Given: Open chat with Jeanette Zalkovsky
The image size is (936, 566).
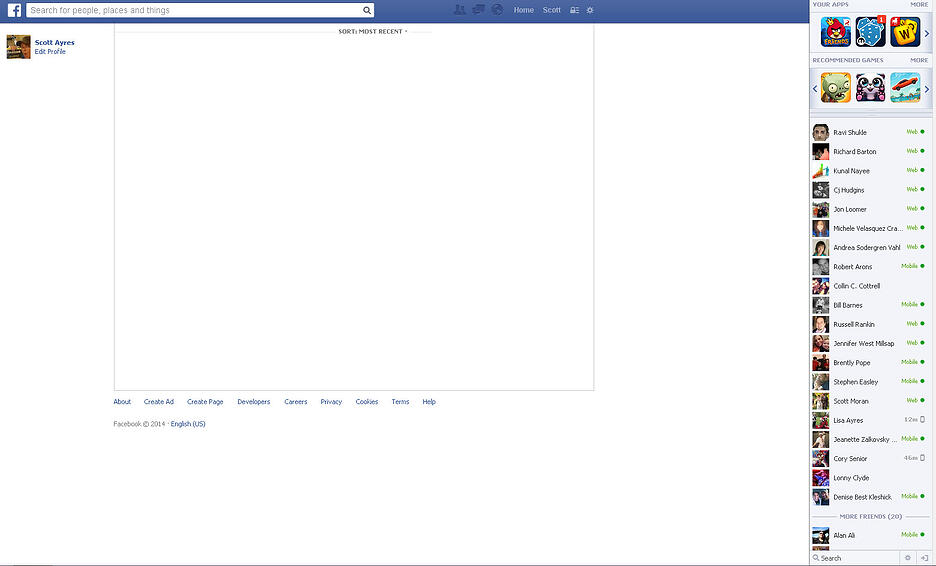Looking at the screenshot, I should (x=869, y=439).
